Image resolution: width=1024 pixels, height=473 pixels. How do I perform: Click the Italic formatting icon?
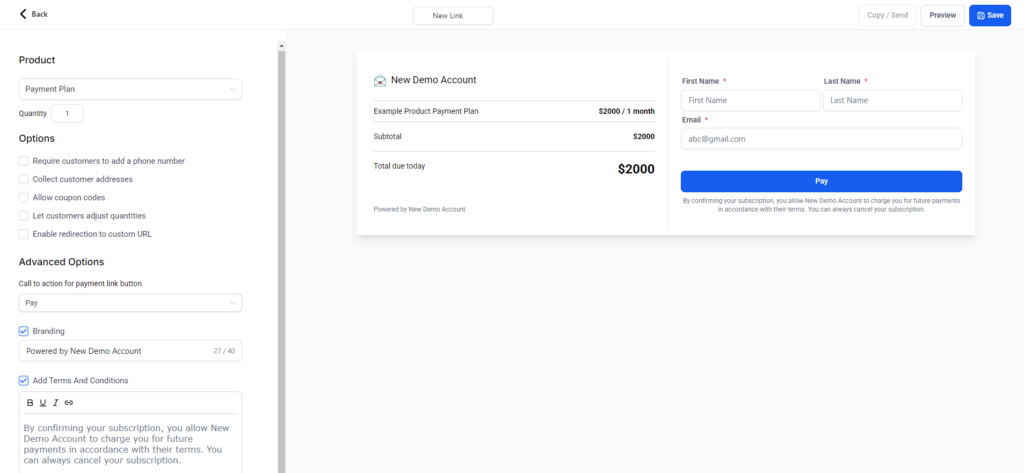(x=56, y=402)
